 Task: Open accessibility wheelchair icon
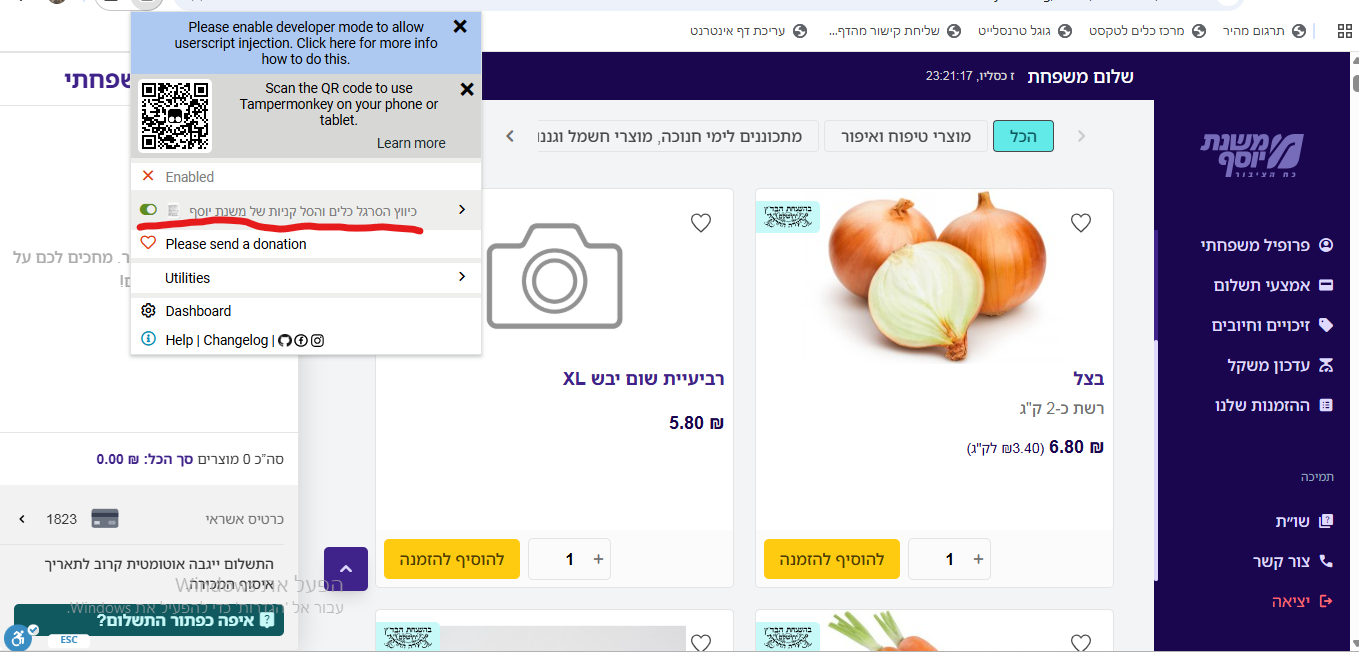point(17,637)
